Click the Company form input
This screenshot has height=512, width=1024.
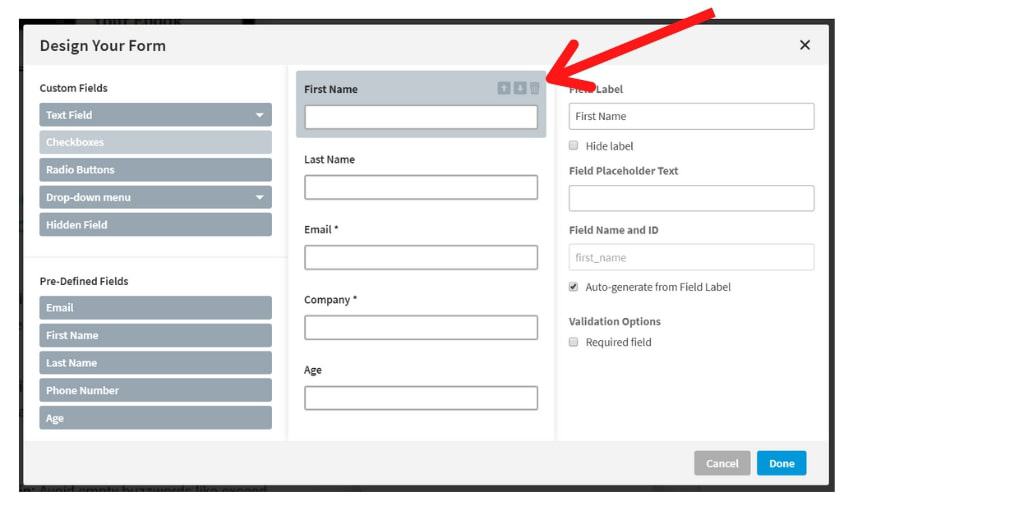(x=421, y=328)
